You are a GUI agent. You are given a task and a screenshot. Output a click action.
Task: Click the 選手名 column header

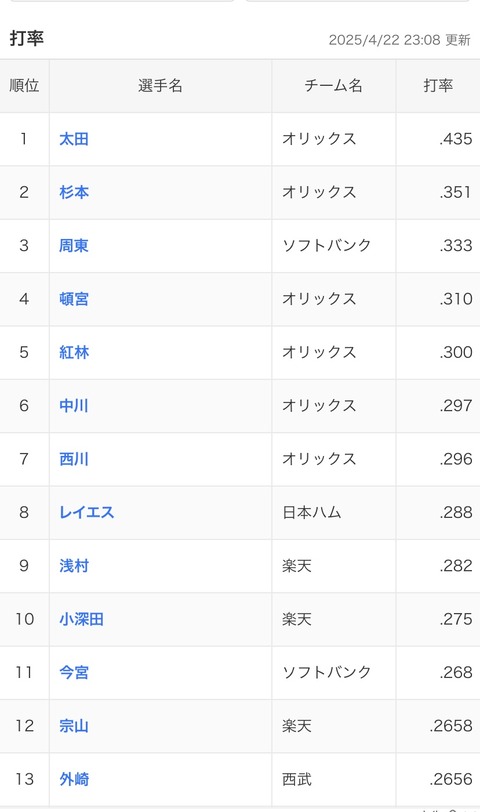(161, 85)
